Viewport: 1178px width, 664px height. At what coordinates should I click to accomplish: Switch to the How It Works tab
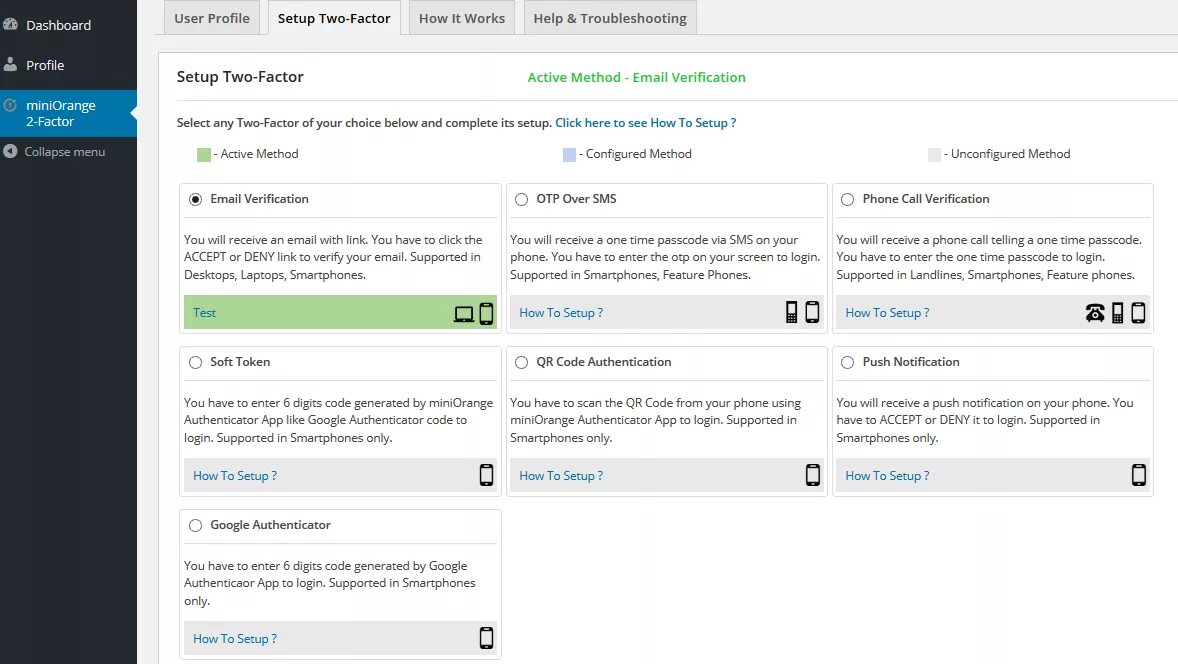(x=462, y=18)
